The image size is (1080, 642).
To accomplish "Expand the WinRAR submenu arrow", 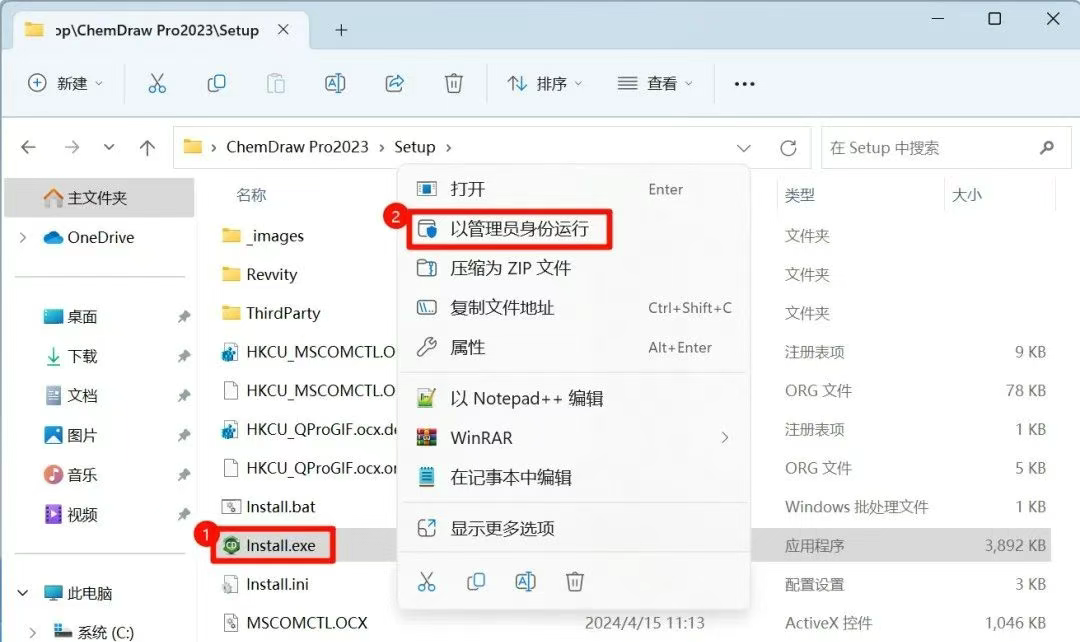I will (x=724, y=438).
